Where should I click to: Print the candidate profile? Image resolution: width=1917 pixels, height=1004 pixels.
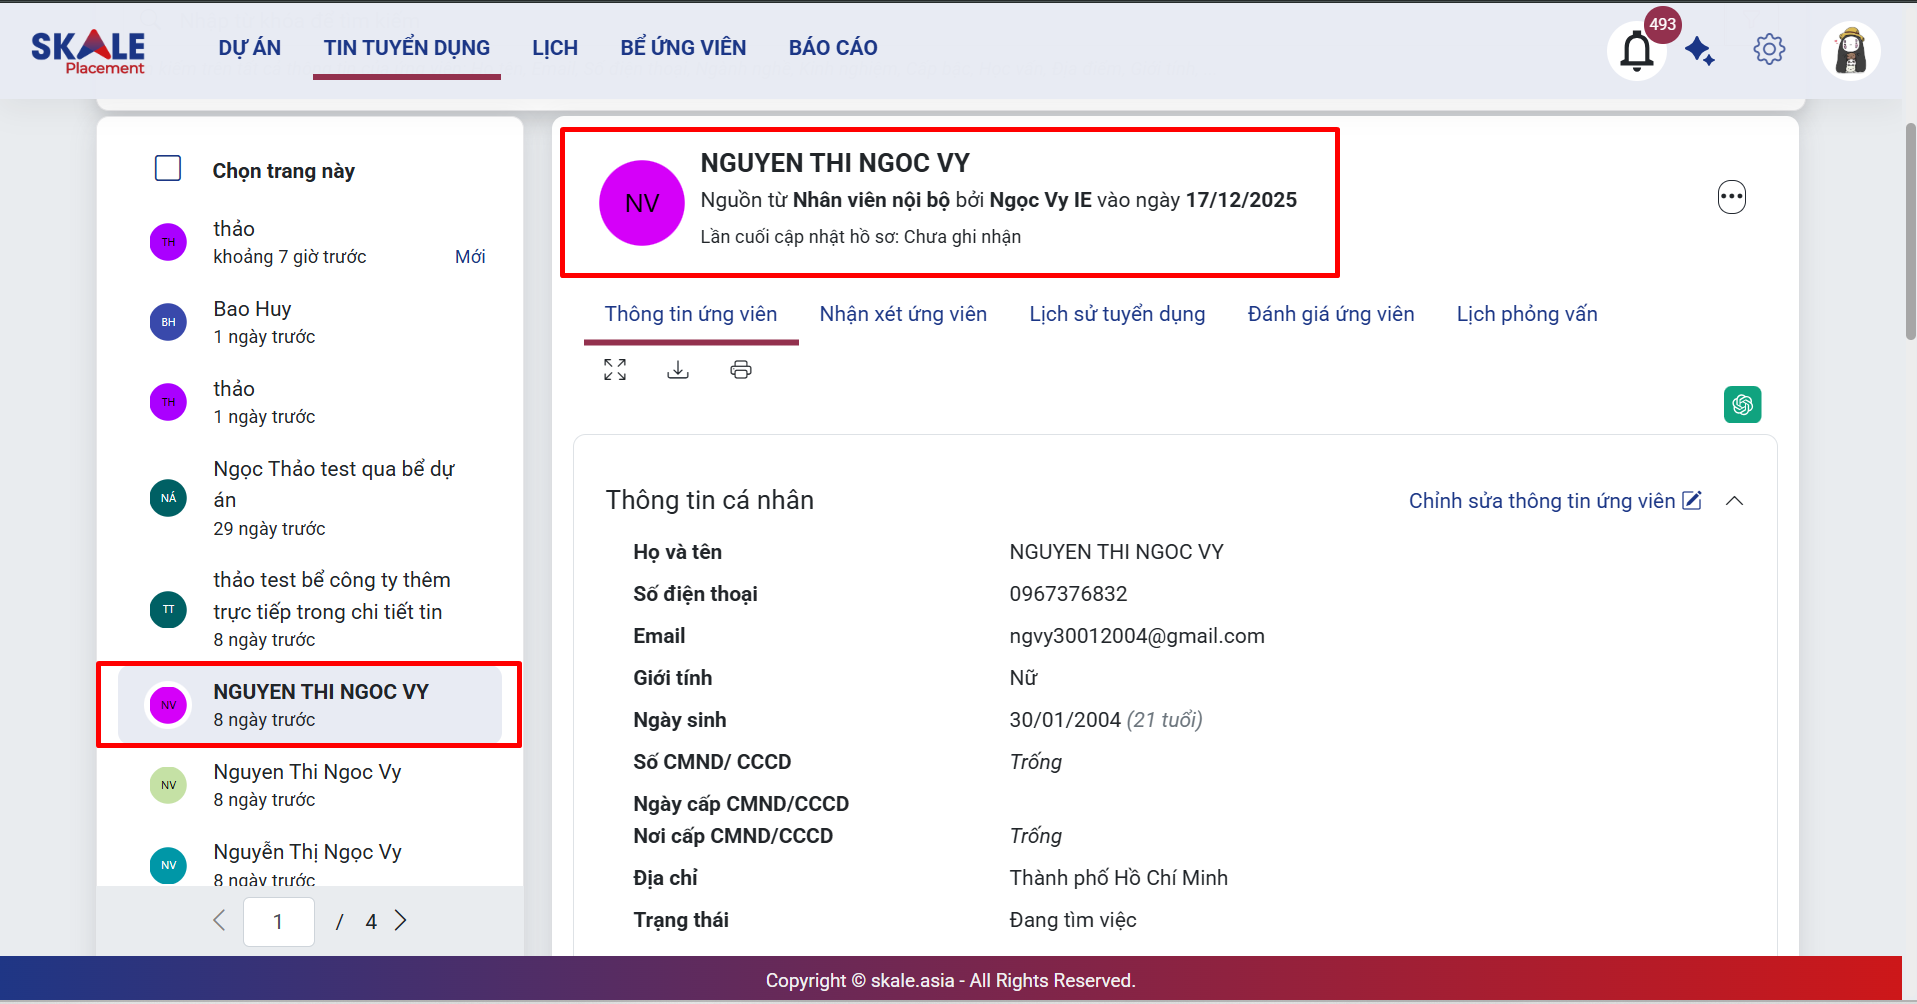[741, 370]
